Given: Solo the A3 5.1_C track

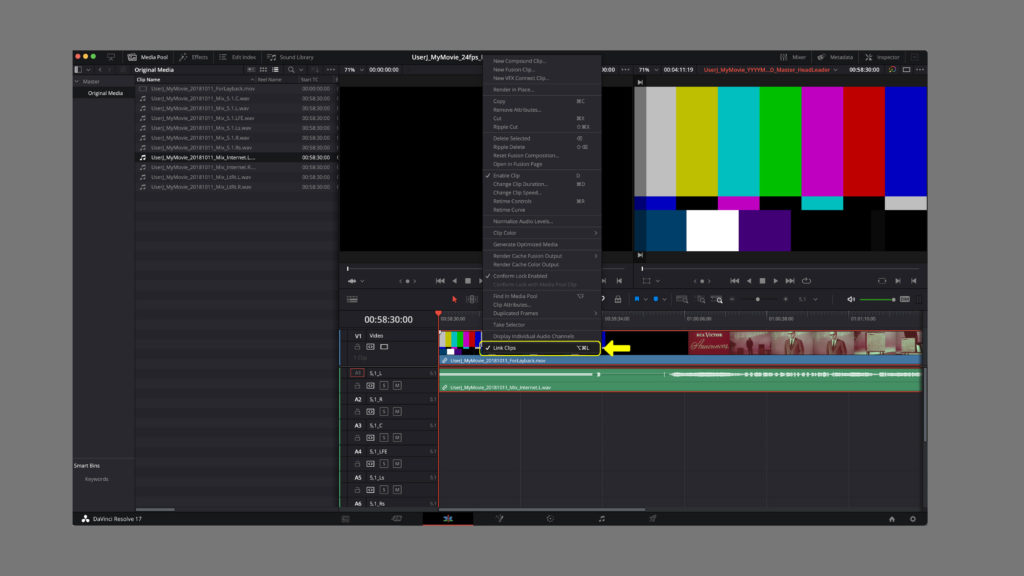Looking at the screenshot, I should click(384, 438).
